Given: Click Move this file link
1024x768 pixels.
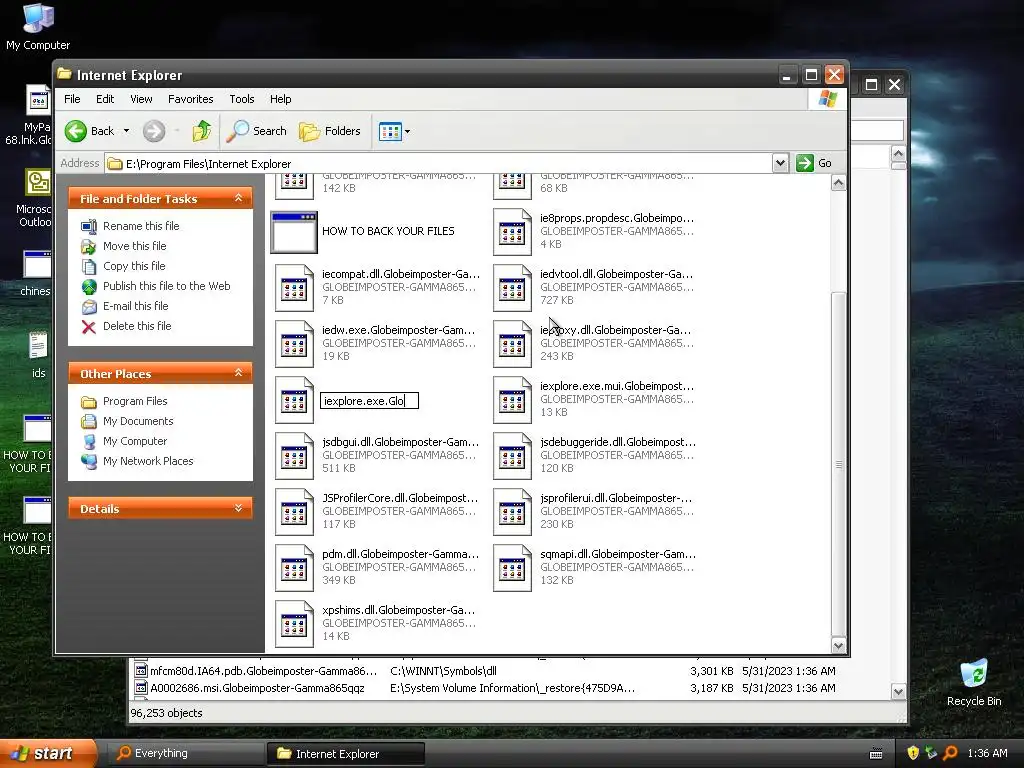Looking at the screenshot, I should pyautogui.click(x=135, y=246).
